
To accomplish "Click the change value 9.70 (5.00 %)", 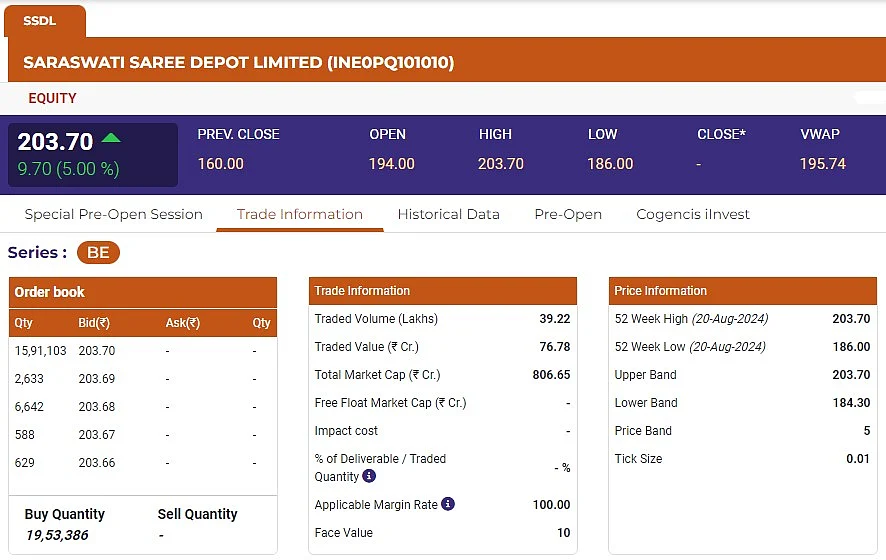I will pyautogui.click(x=68, y=168).
